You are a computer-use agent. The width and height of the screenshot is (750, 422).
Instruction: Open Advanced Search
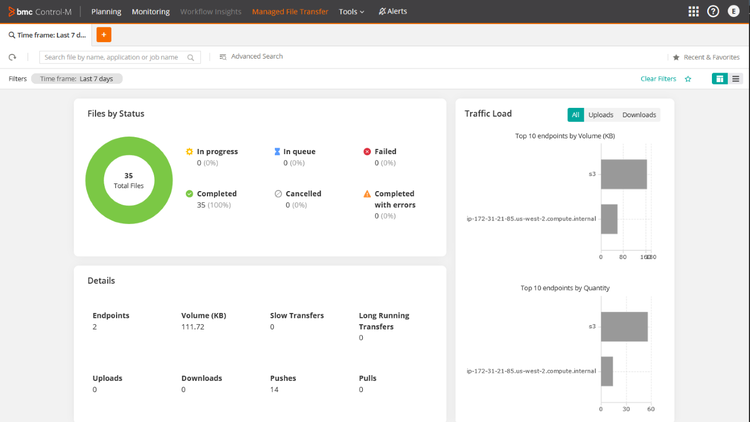(x=251, y=56)
